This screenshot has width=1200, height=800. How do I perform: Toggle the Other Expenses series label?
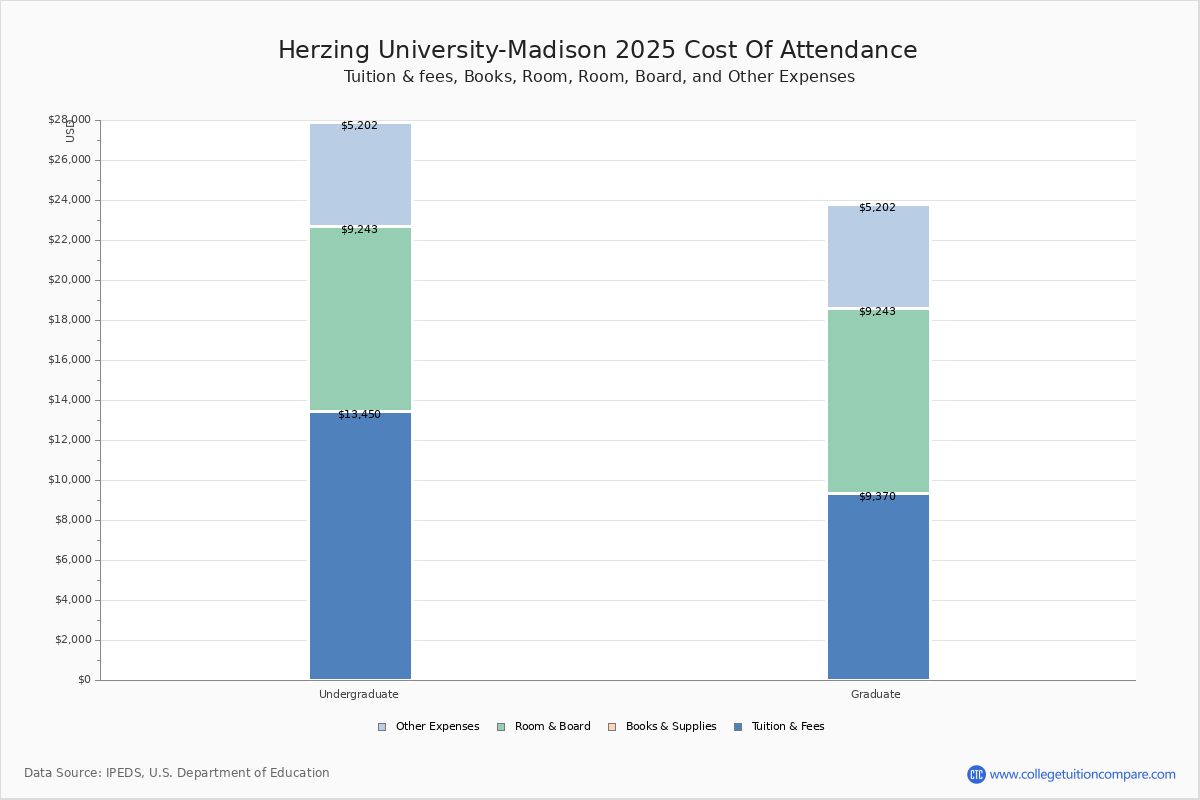point(437,727)
